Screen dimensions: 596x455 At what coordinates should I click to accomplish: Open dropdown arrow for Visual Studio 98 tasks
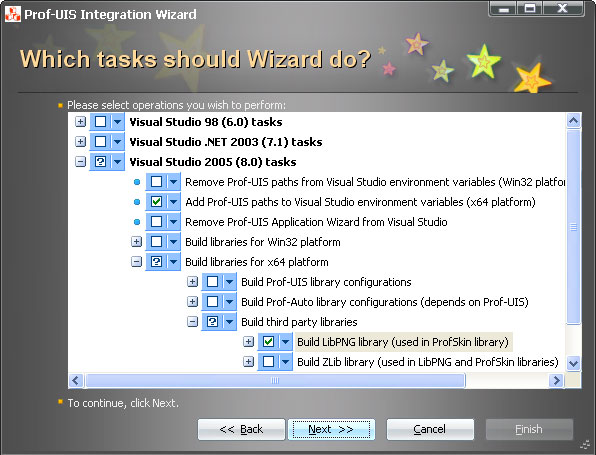[x=117, y=122]
